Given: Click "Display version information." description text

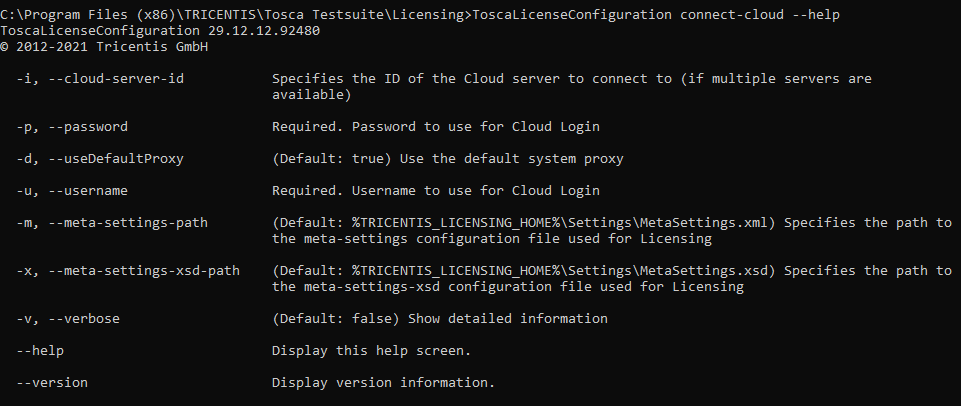Looking at the screenshot, I should tap(382, 382).
